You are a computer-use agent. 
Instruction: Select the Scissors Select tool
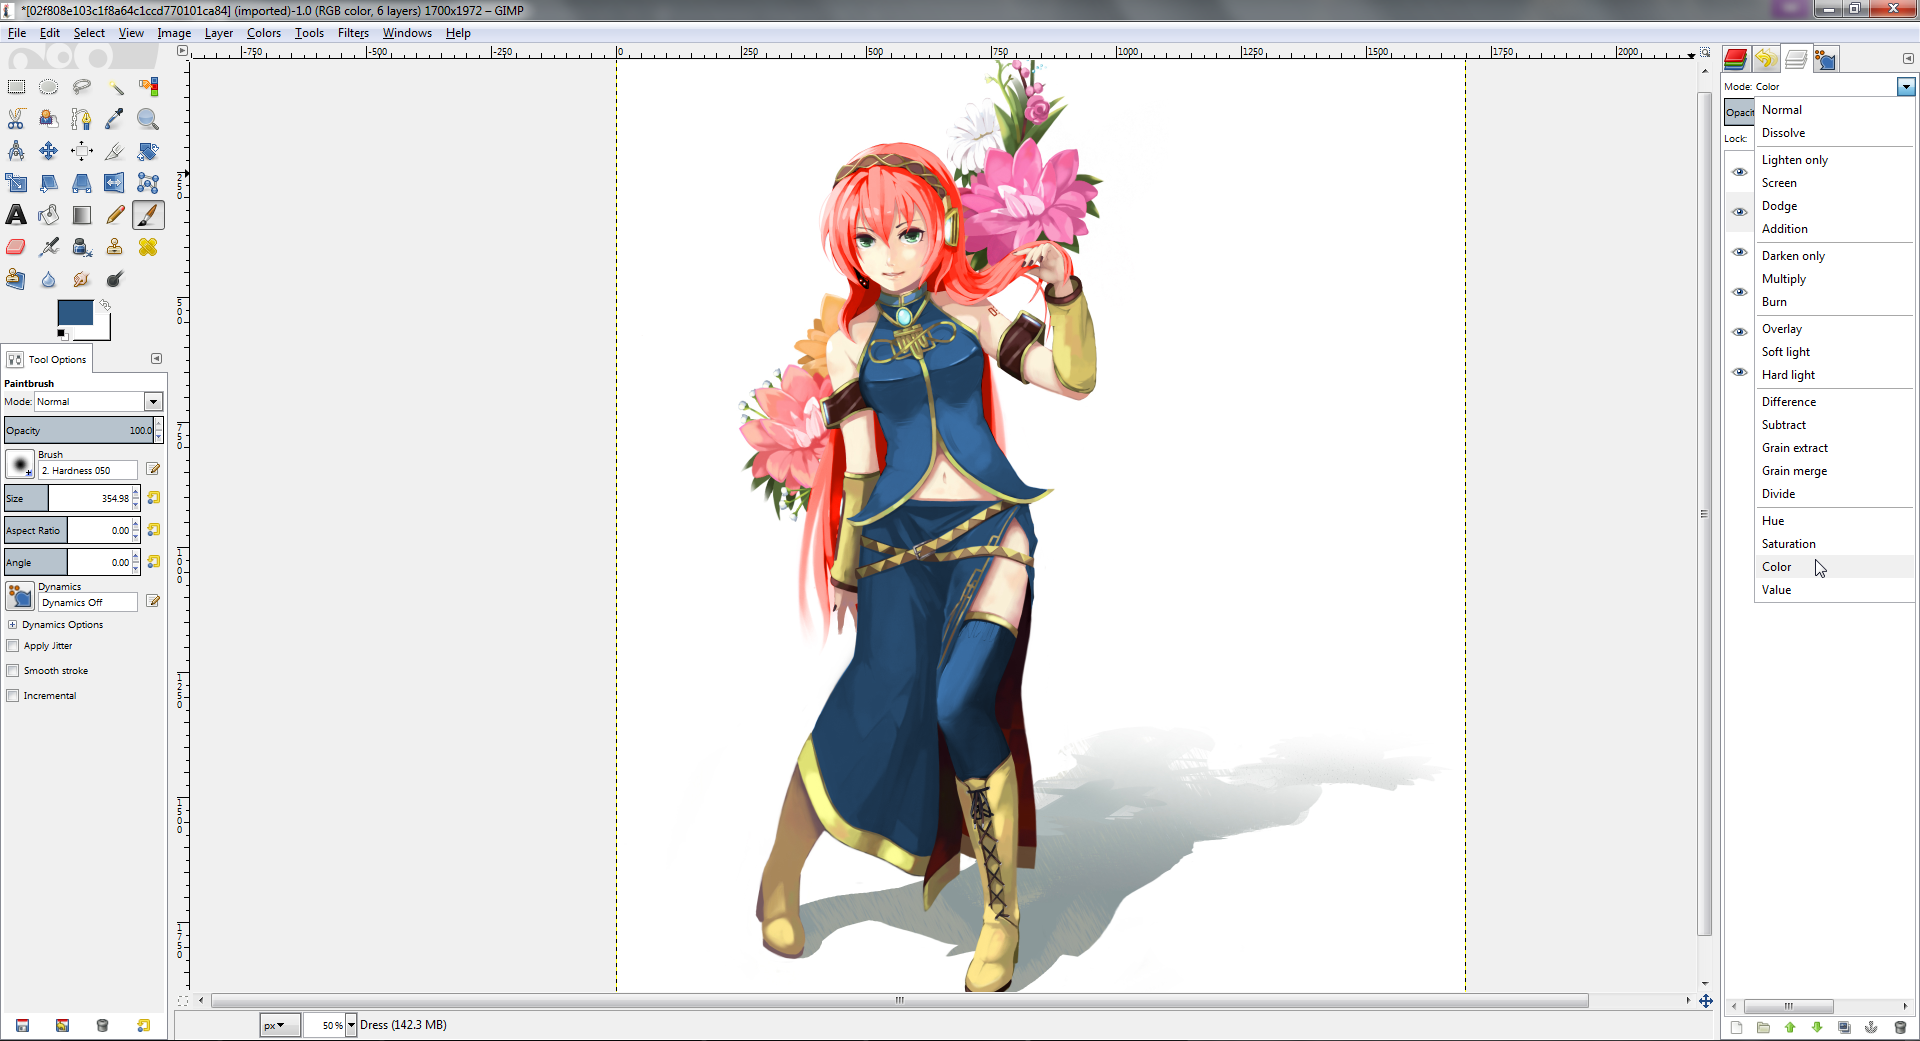click(16, 119)
